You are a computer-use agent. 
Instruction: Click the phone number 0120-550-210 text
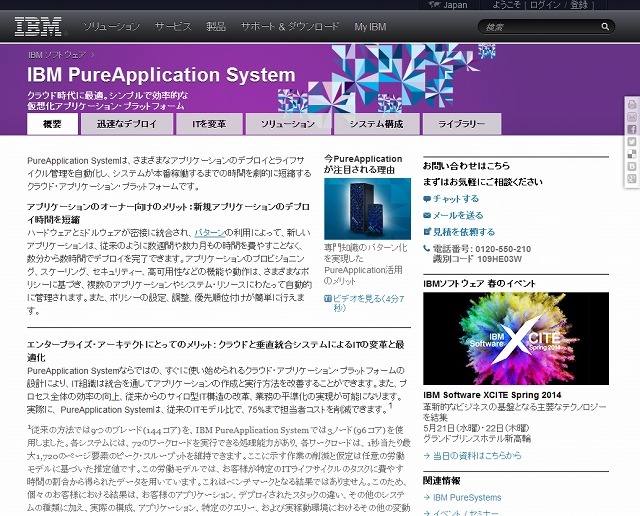pos(503,249)
